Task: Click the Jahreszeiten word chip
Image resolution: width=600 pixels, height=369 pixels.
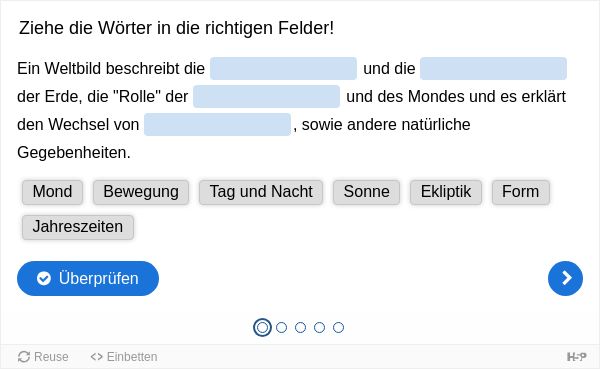Action: click(78, 227)
